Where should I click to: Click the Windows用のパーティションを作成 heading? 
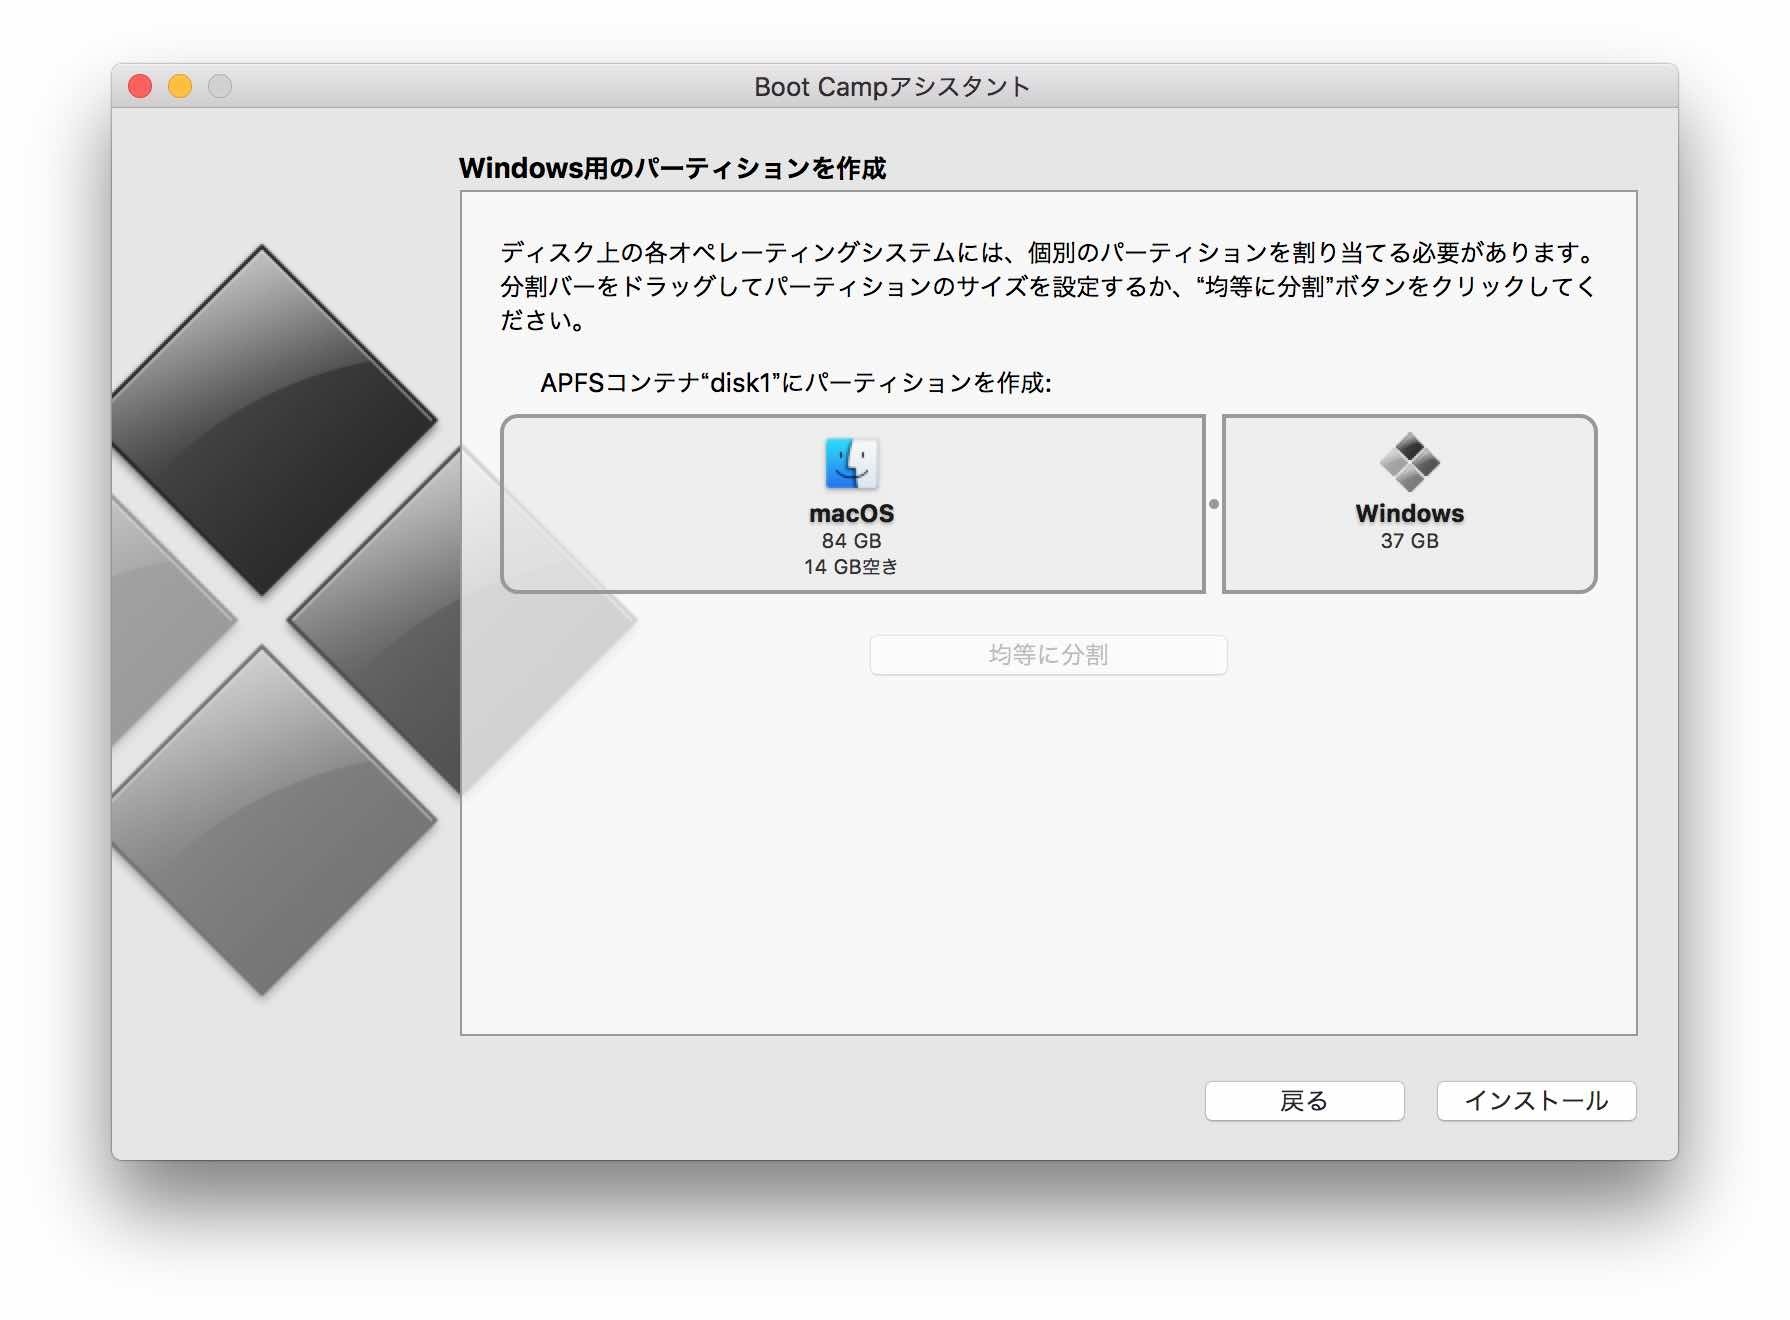click(x=672, y=168)
